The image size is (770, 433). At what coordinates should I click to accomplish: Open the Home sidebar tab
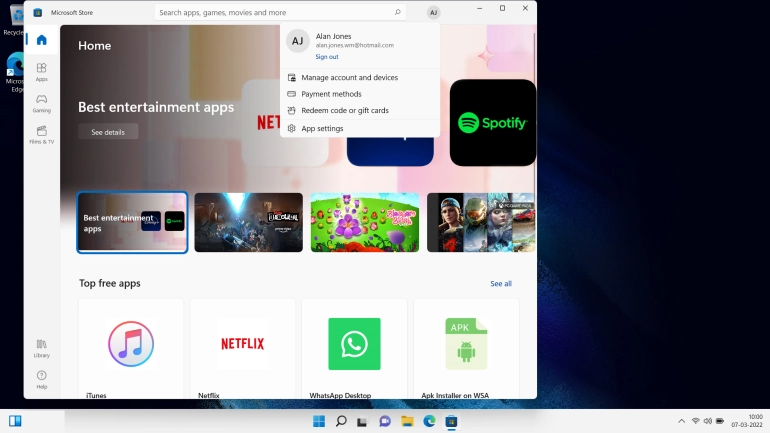point(41,40)
